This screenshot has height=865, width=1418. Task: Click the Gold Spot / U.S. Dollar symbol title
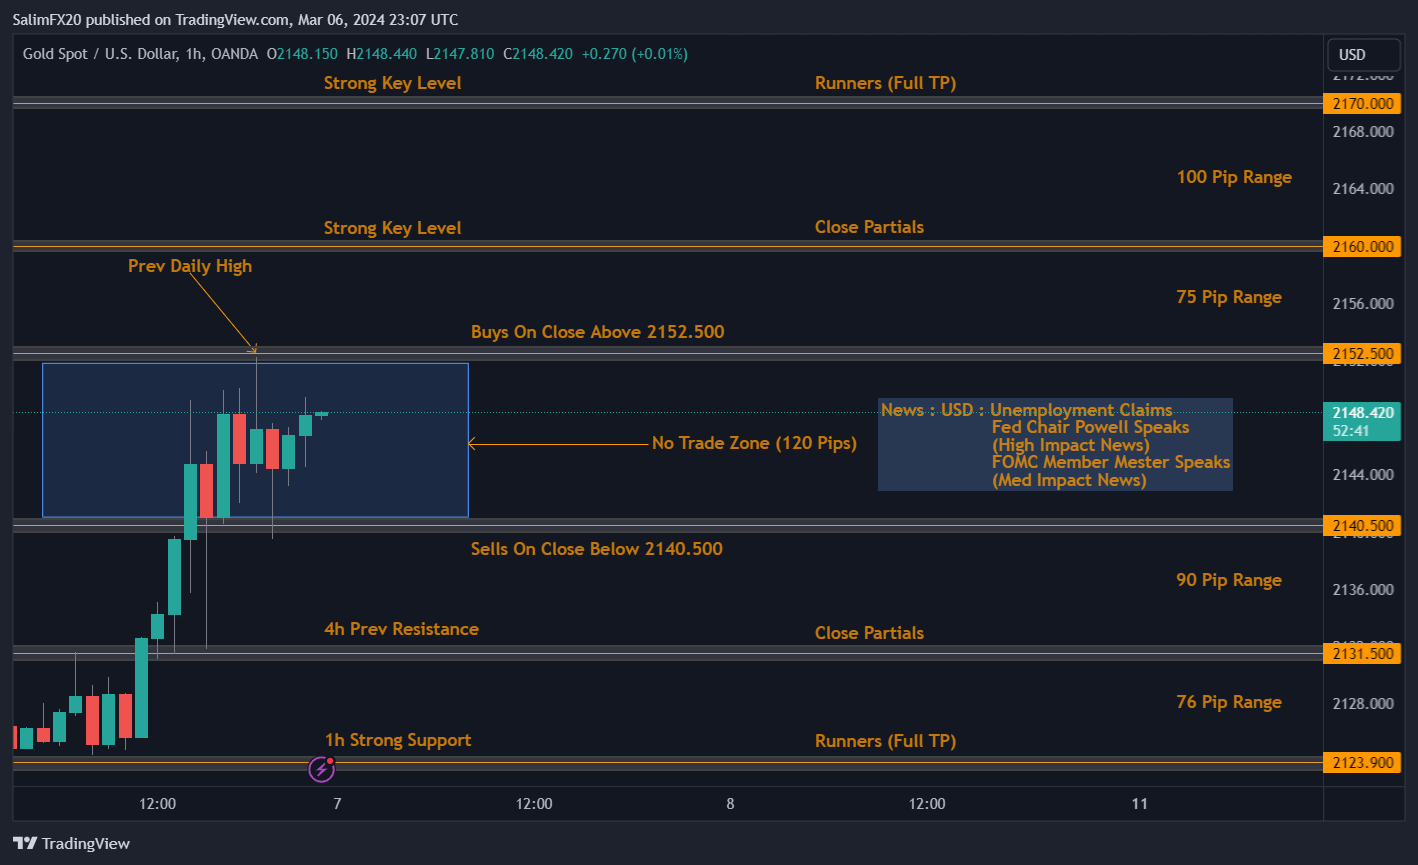pyautogui.click(x=102, y=54)
